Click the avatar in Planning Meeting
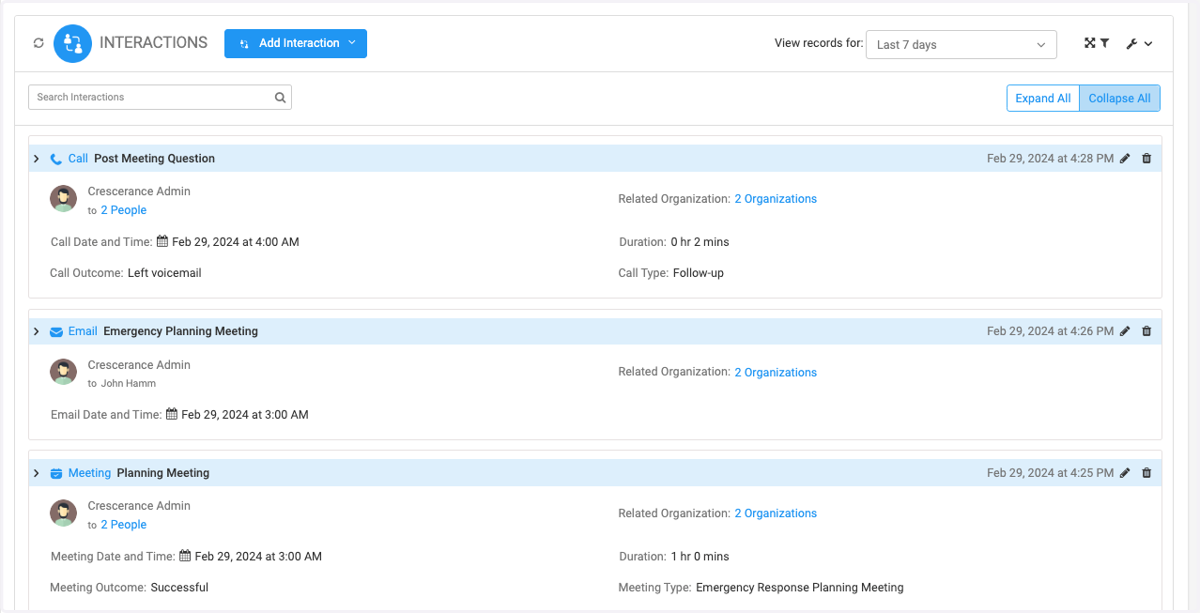This screenshot has height=613, width=1200. tap(64, 514)
